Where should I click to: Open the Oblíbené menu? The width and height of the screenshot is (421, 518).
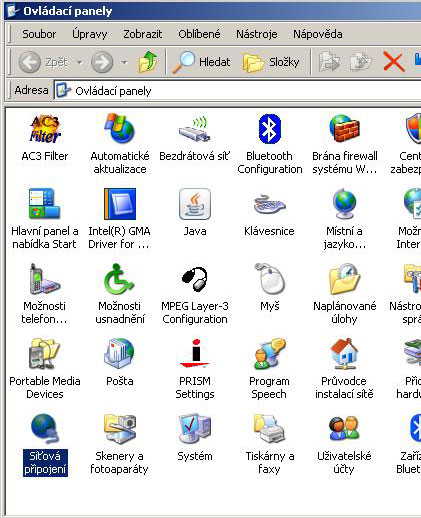pyautogui.click(x=199, y=34)
